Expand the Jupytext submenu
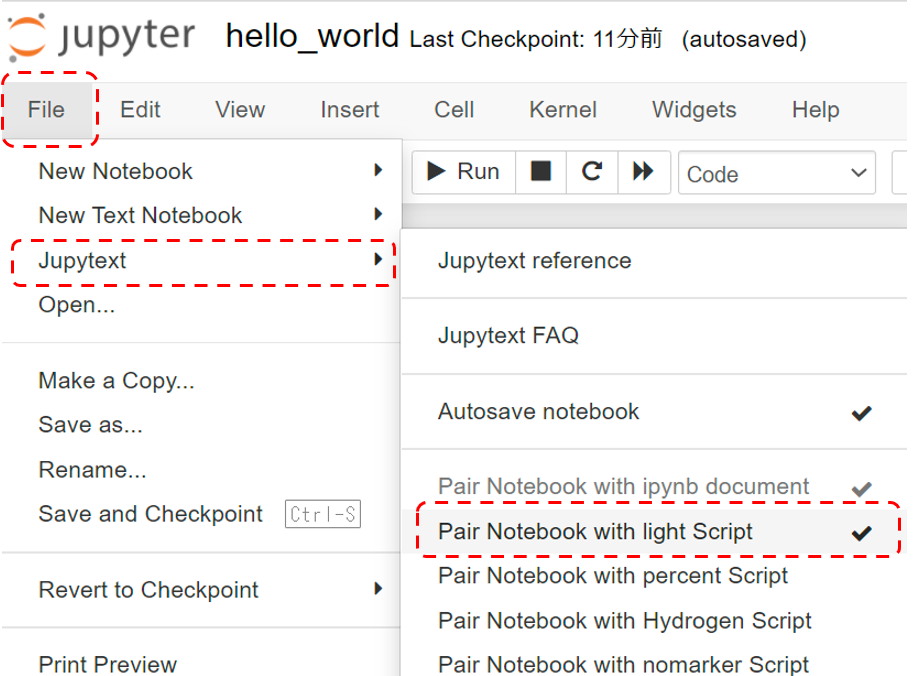The image size is (914, 676). point(201,260)
